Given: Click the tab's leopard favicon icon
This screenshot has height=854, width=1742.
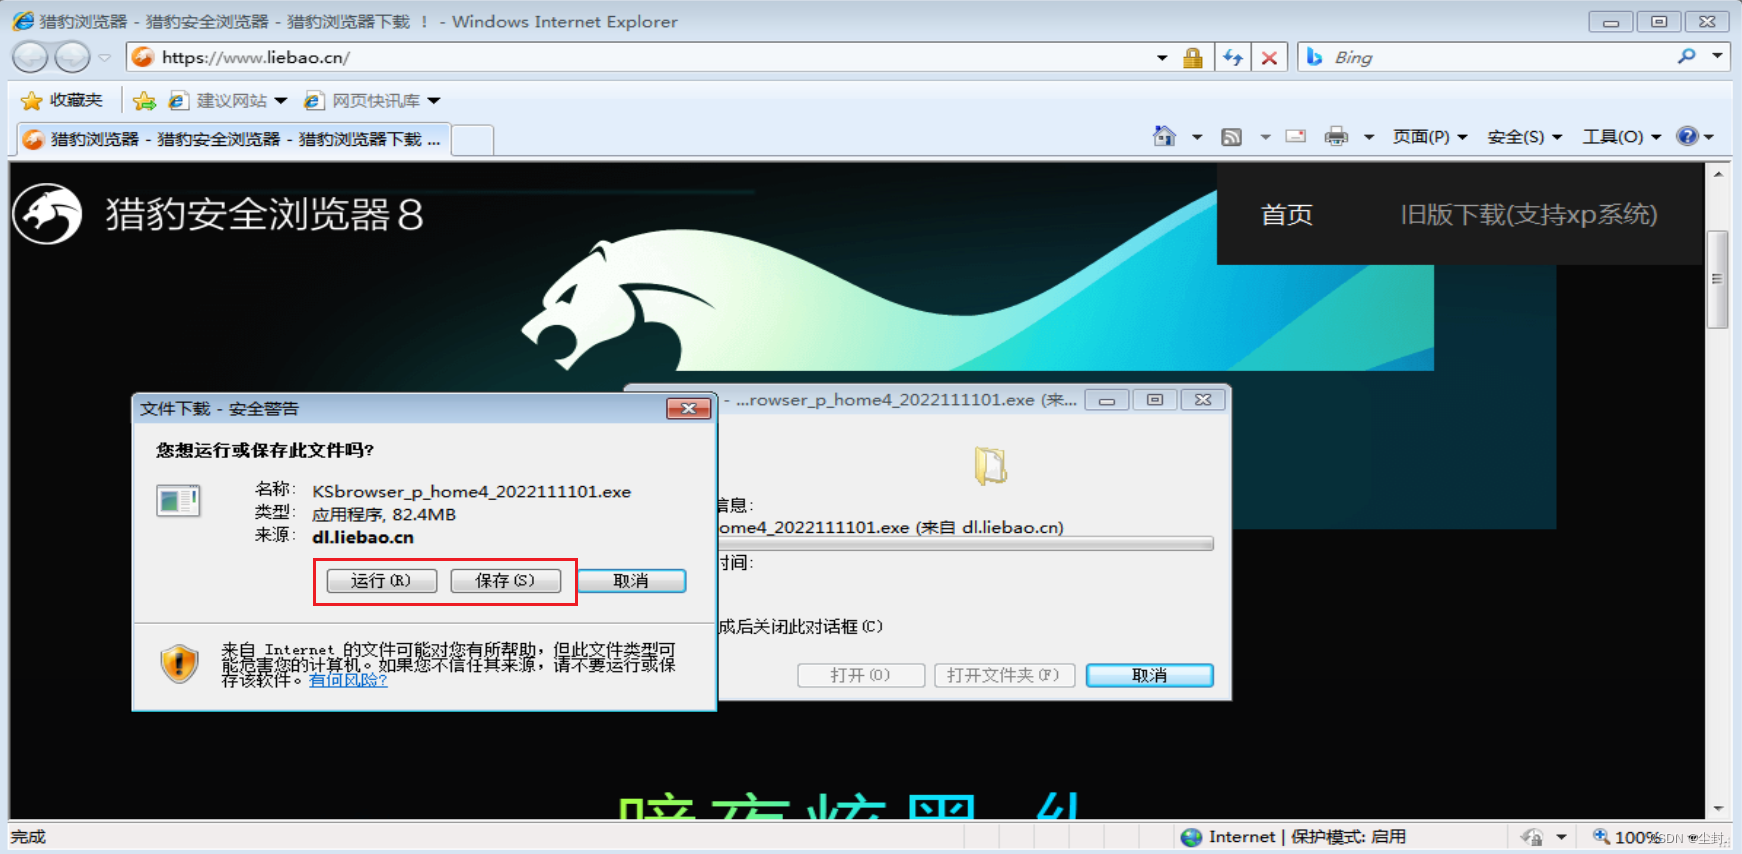Looking at the screenshot, I should [33, 139].
